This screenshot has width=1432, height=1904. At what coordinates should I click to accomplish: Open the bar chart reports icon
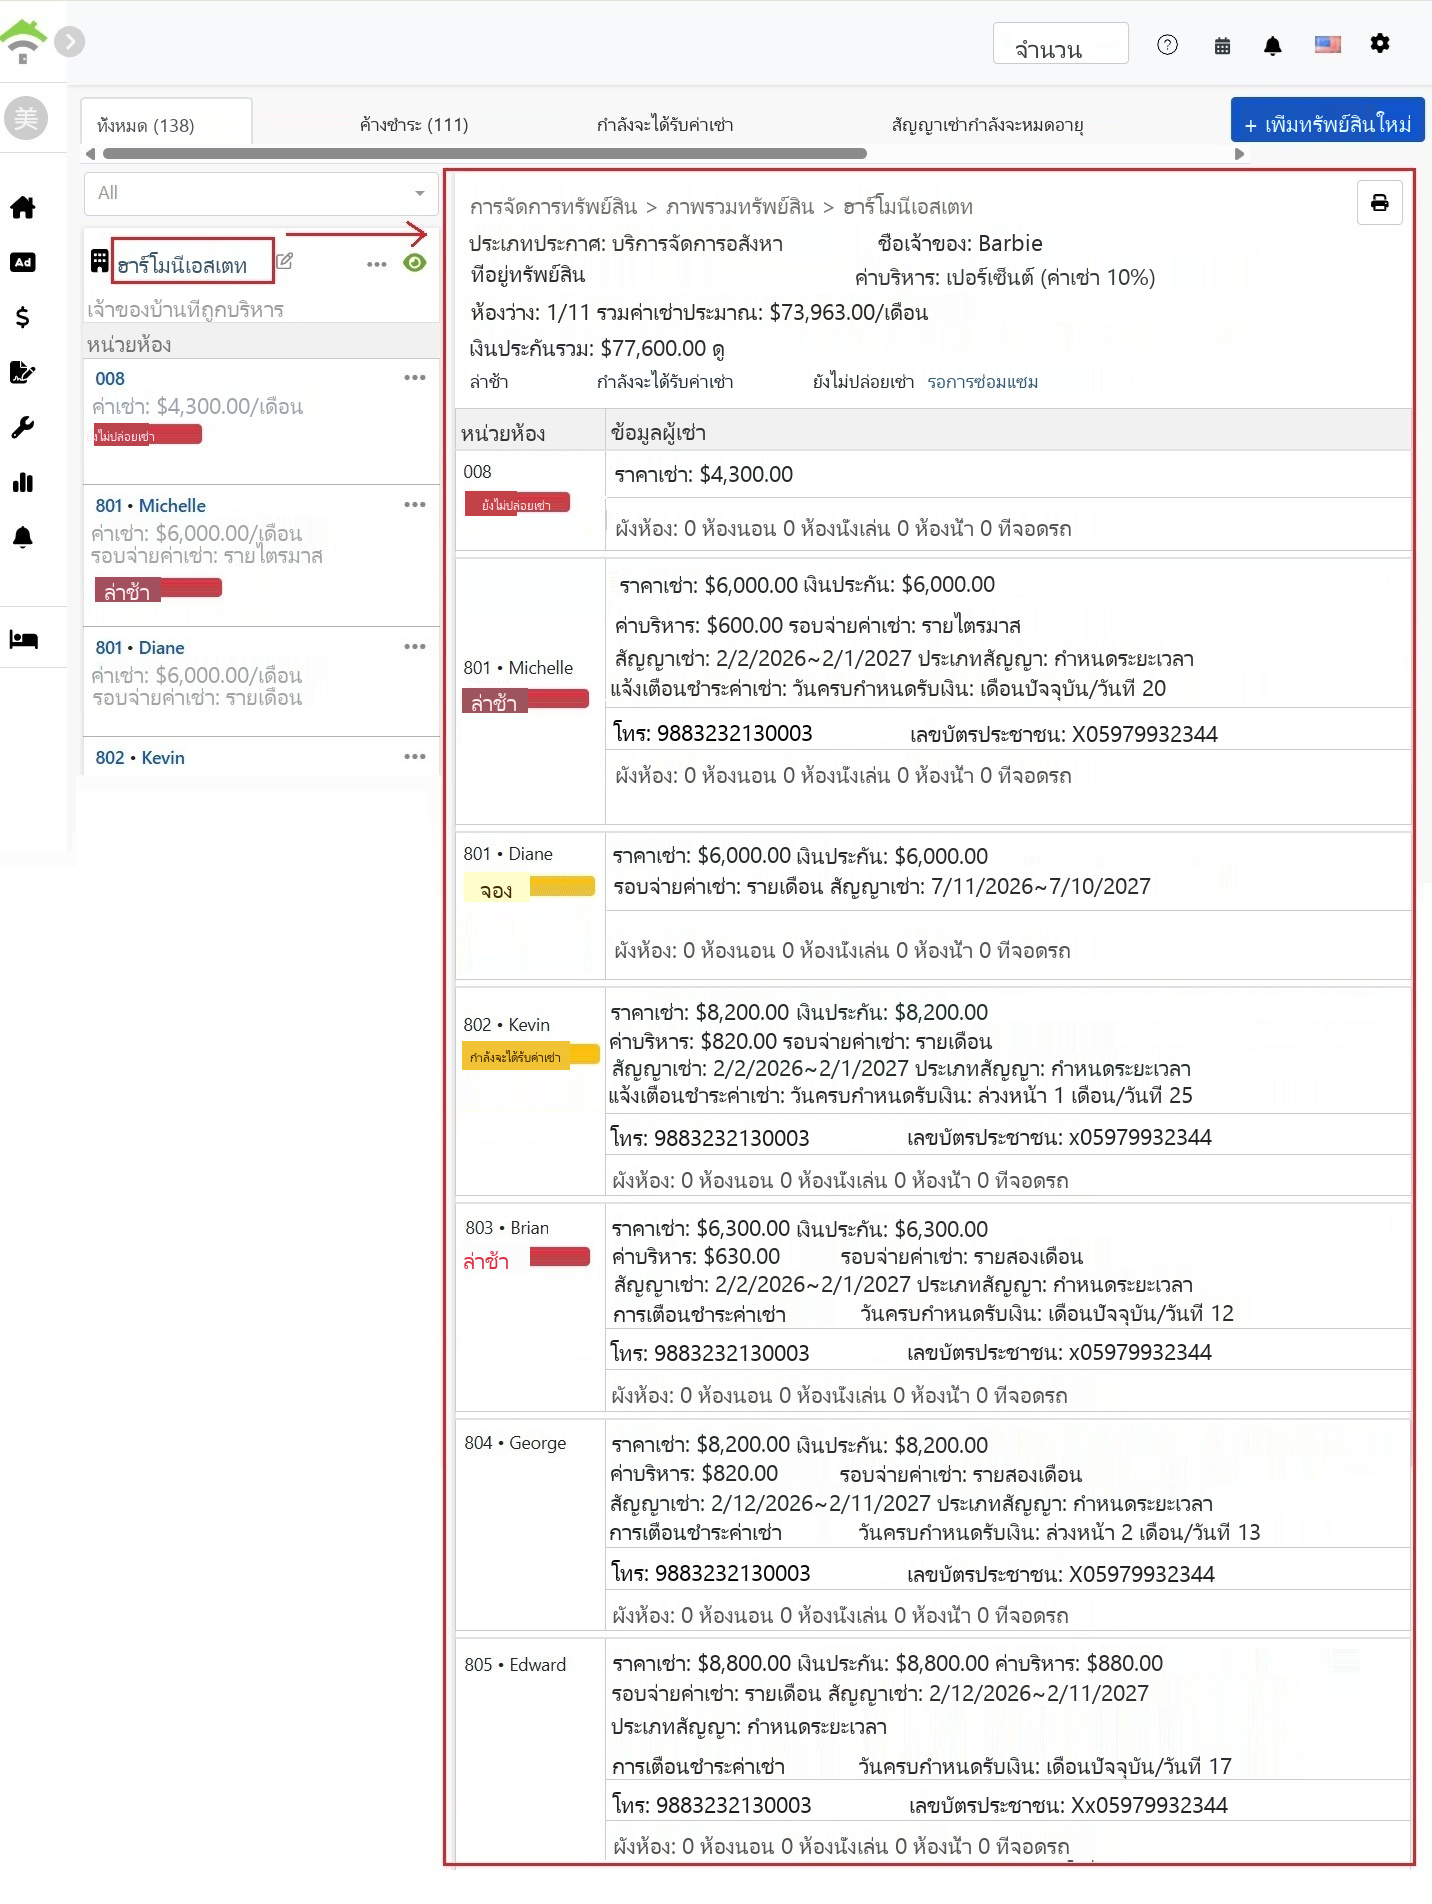pyautogui.click(x=23, y=482)
